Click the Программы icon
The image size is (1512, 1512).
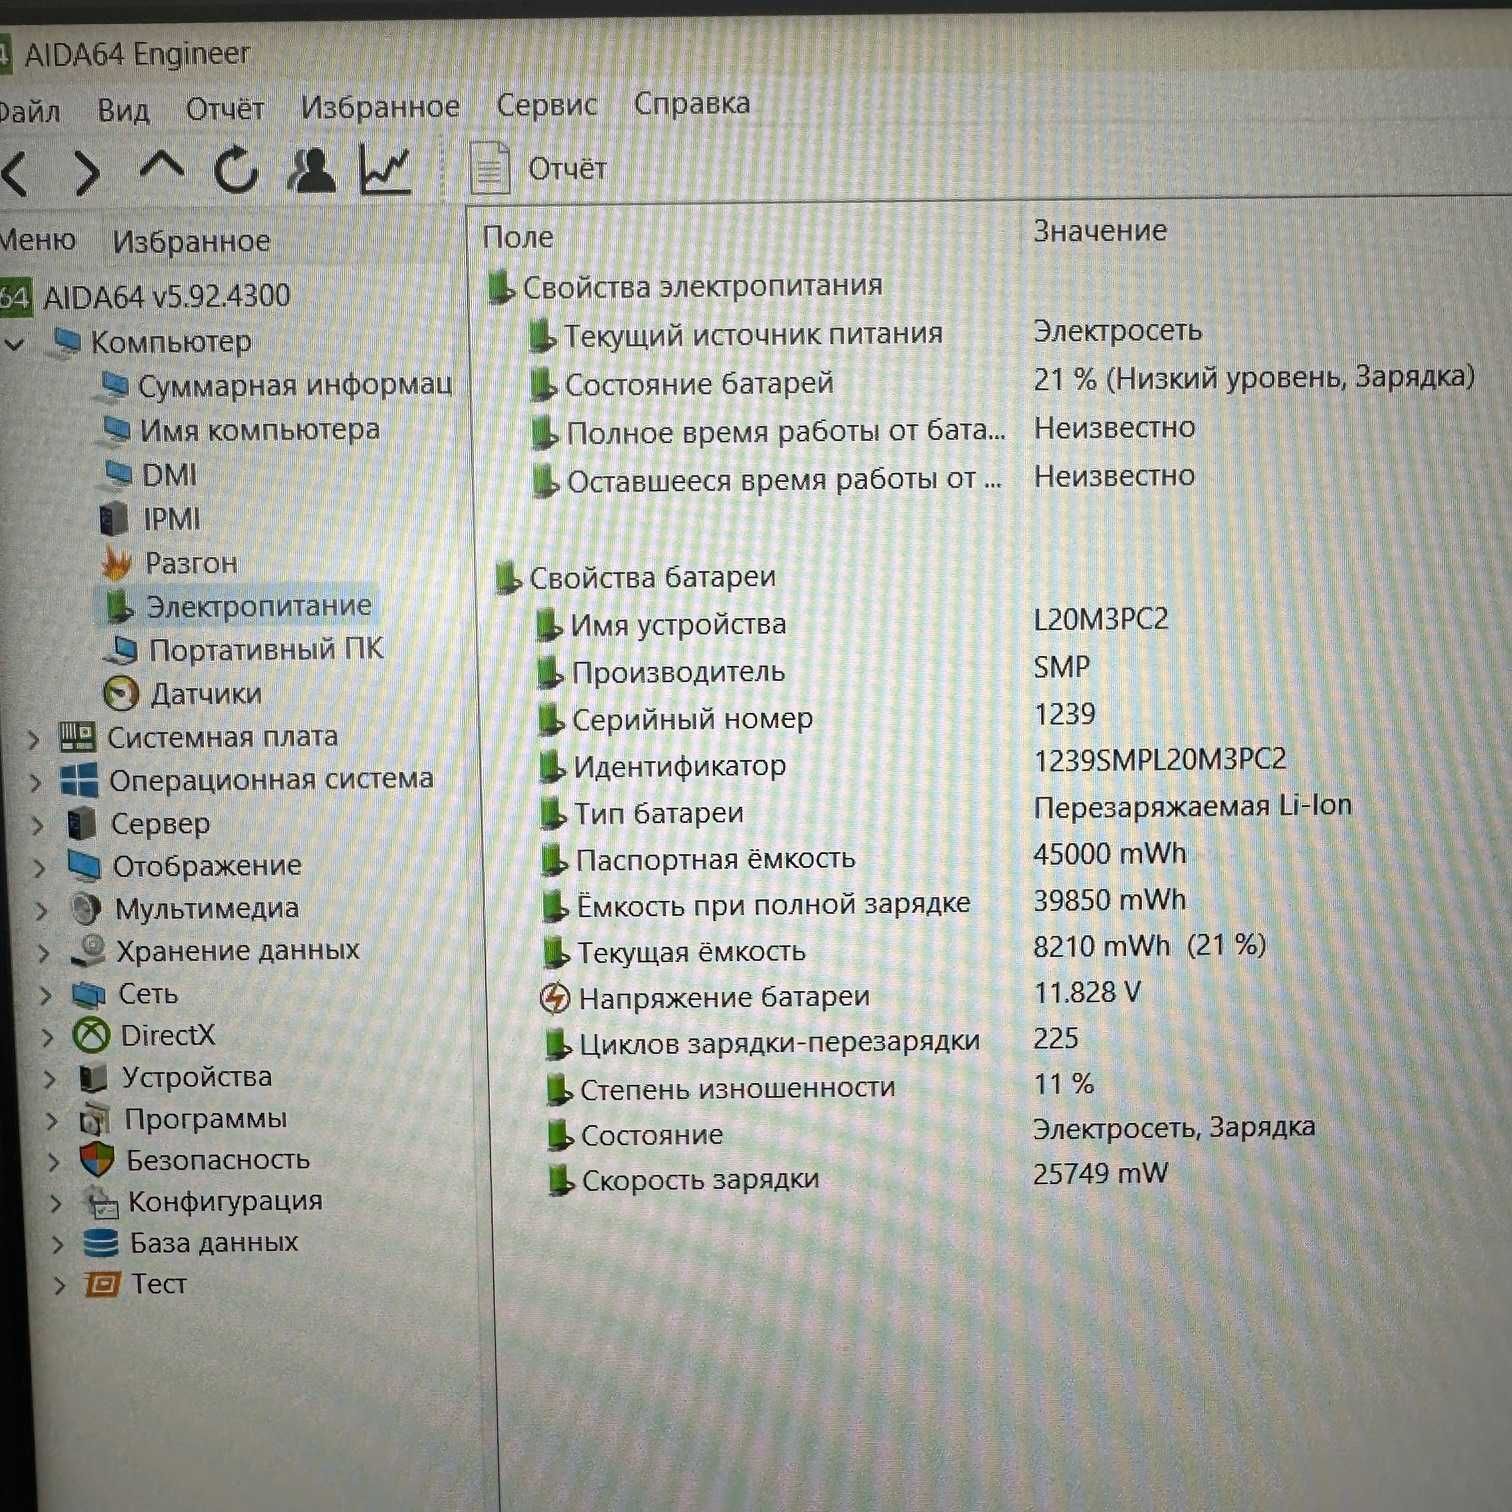point(95,1119)
